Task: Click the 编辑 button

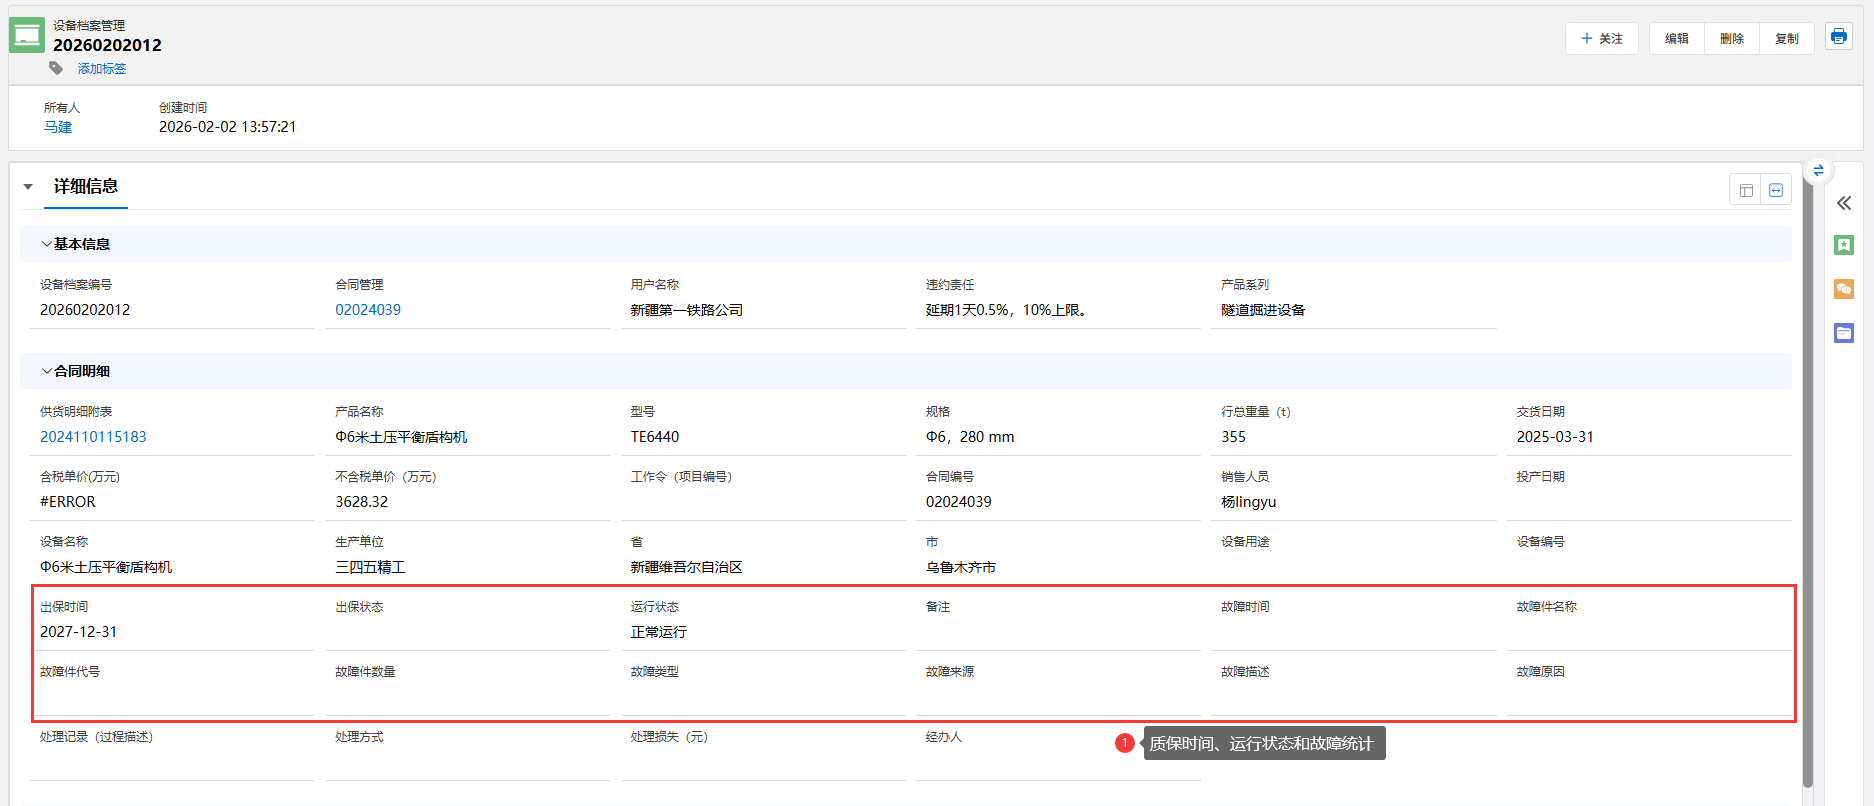Action: pos(1676,39)
